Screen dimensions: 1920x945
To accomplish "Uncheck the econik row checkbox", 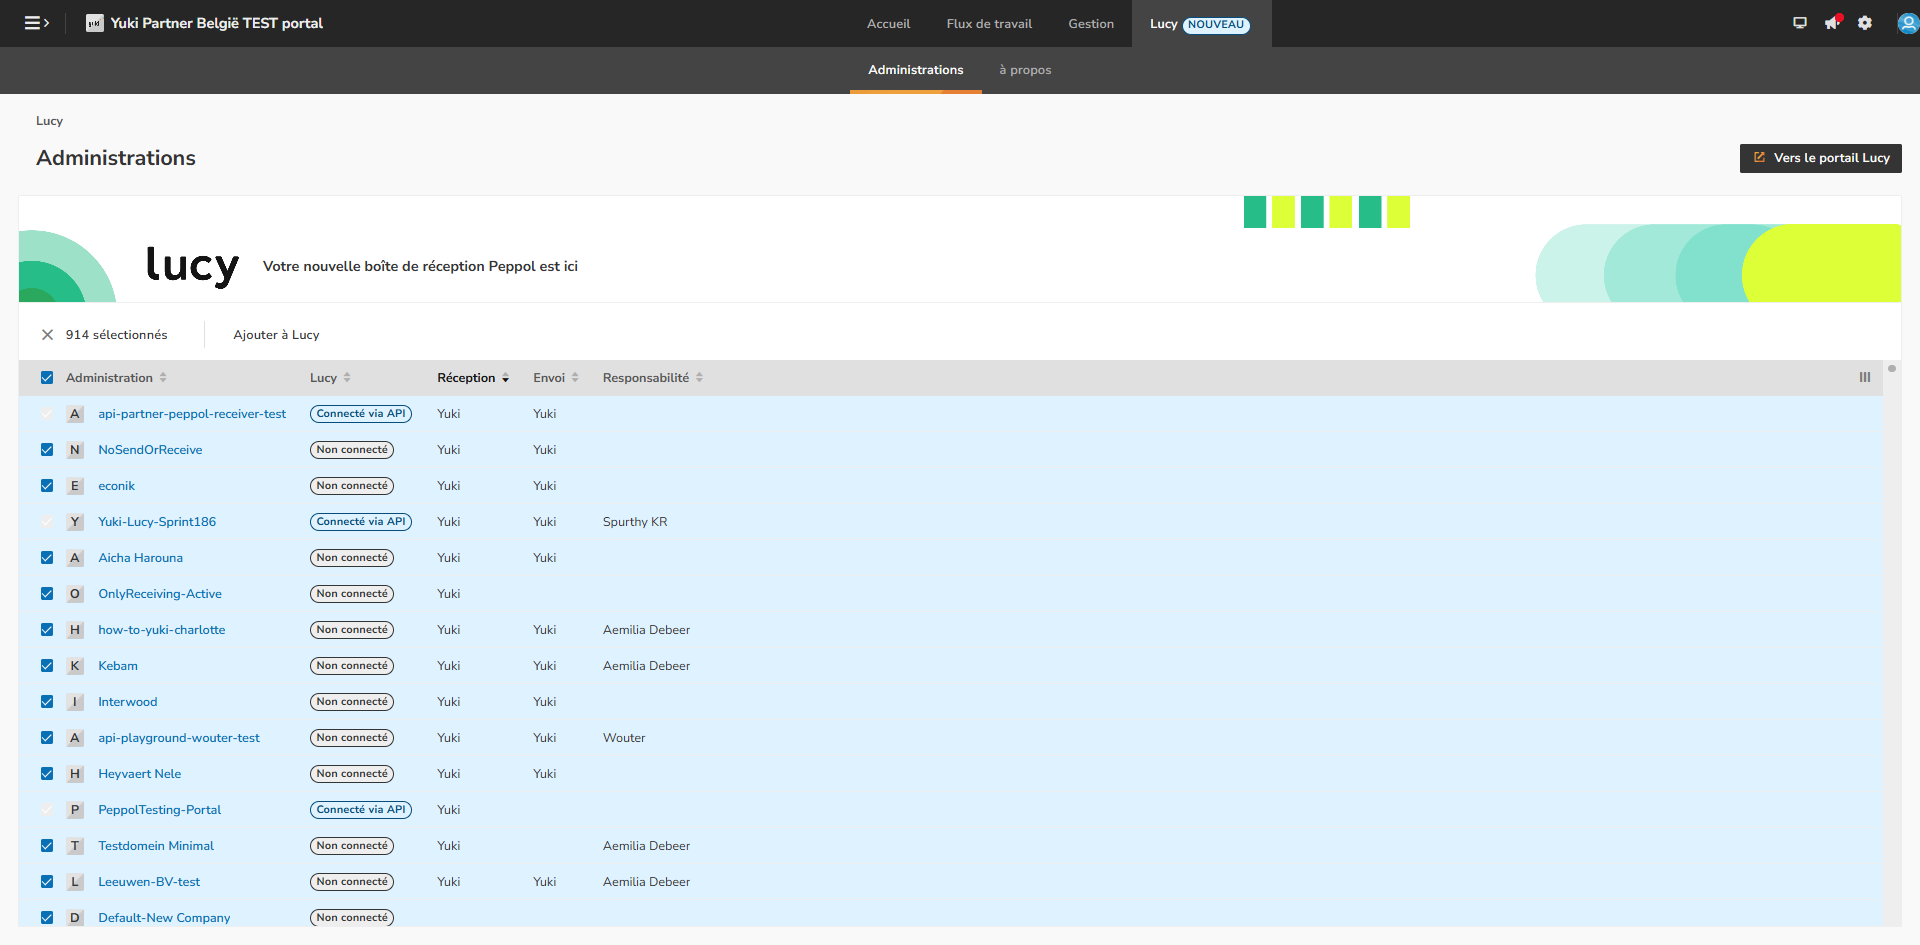I will [47, 486].
